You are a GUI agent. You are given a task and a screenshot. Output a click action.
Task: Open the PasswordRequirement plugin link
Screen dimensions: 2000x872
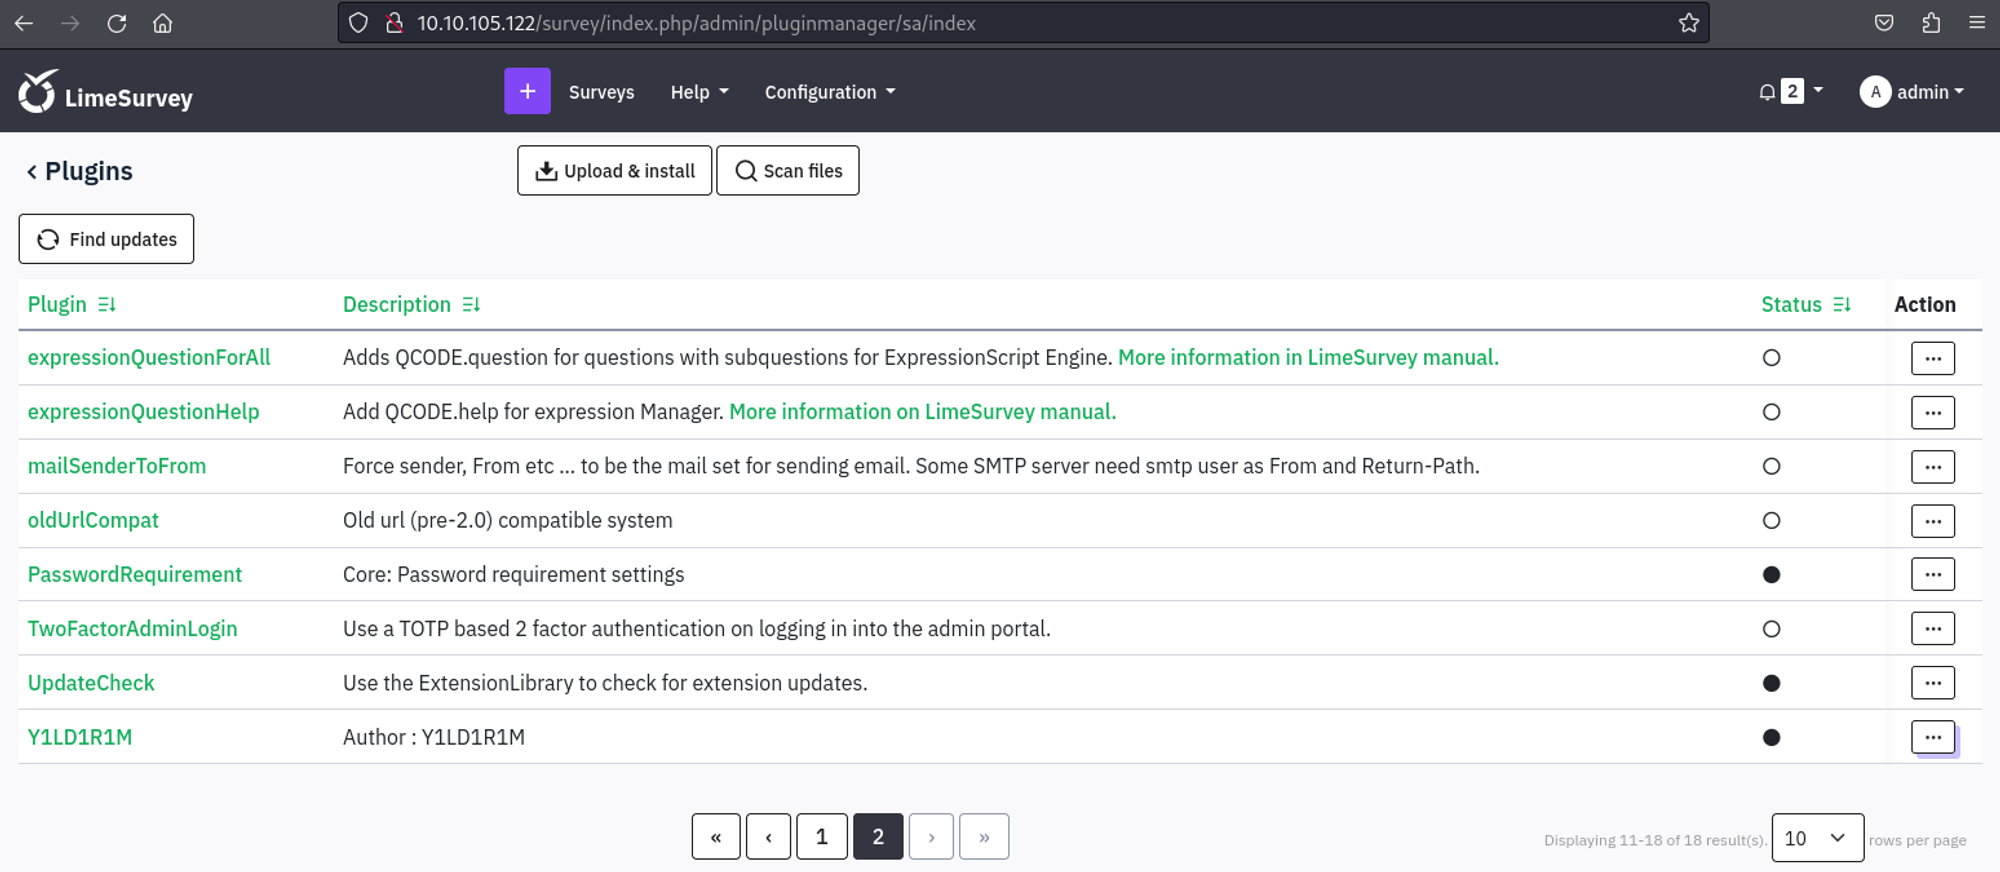135,574
